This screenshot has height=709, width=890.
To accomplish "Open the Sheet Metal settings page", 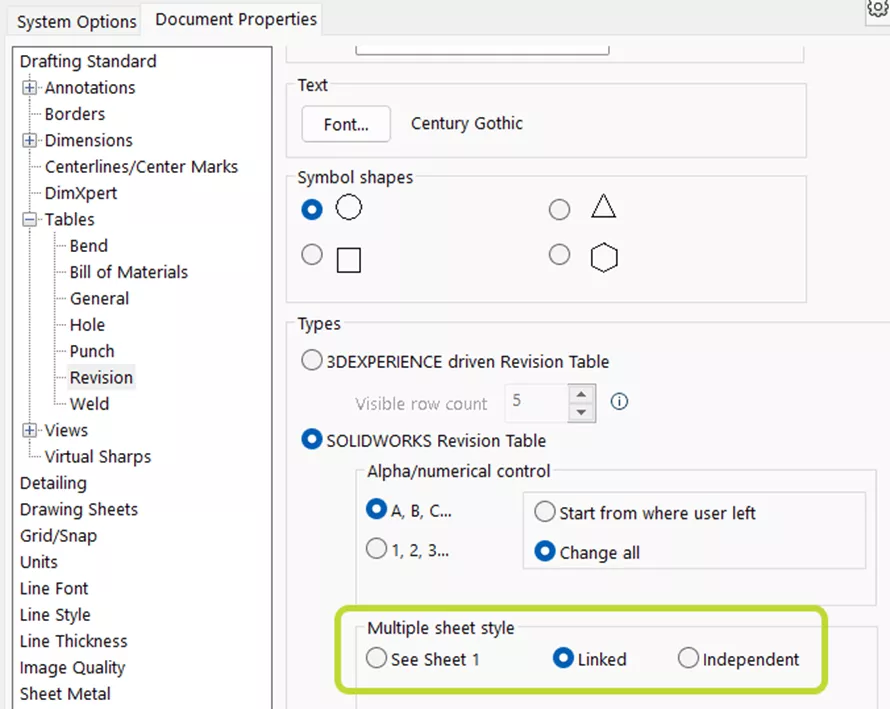I will 64,693.
